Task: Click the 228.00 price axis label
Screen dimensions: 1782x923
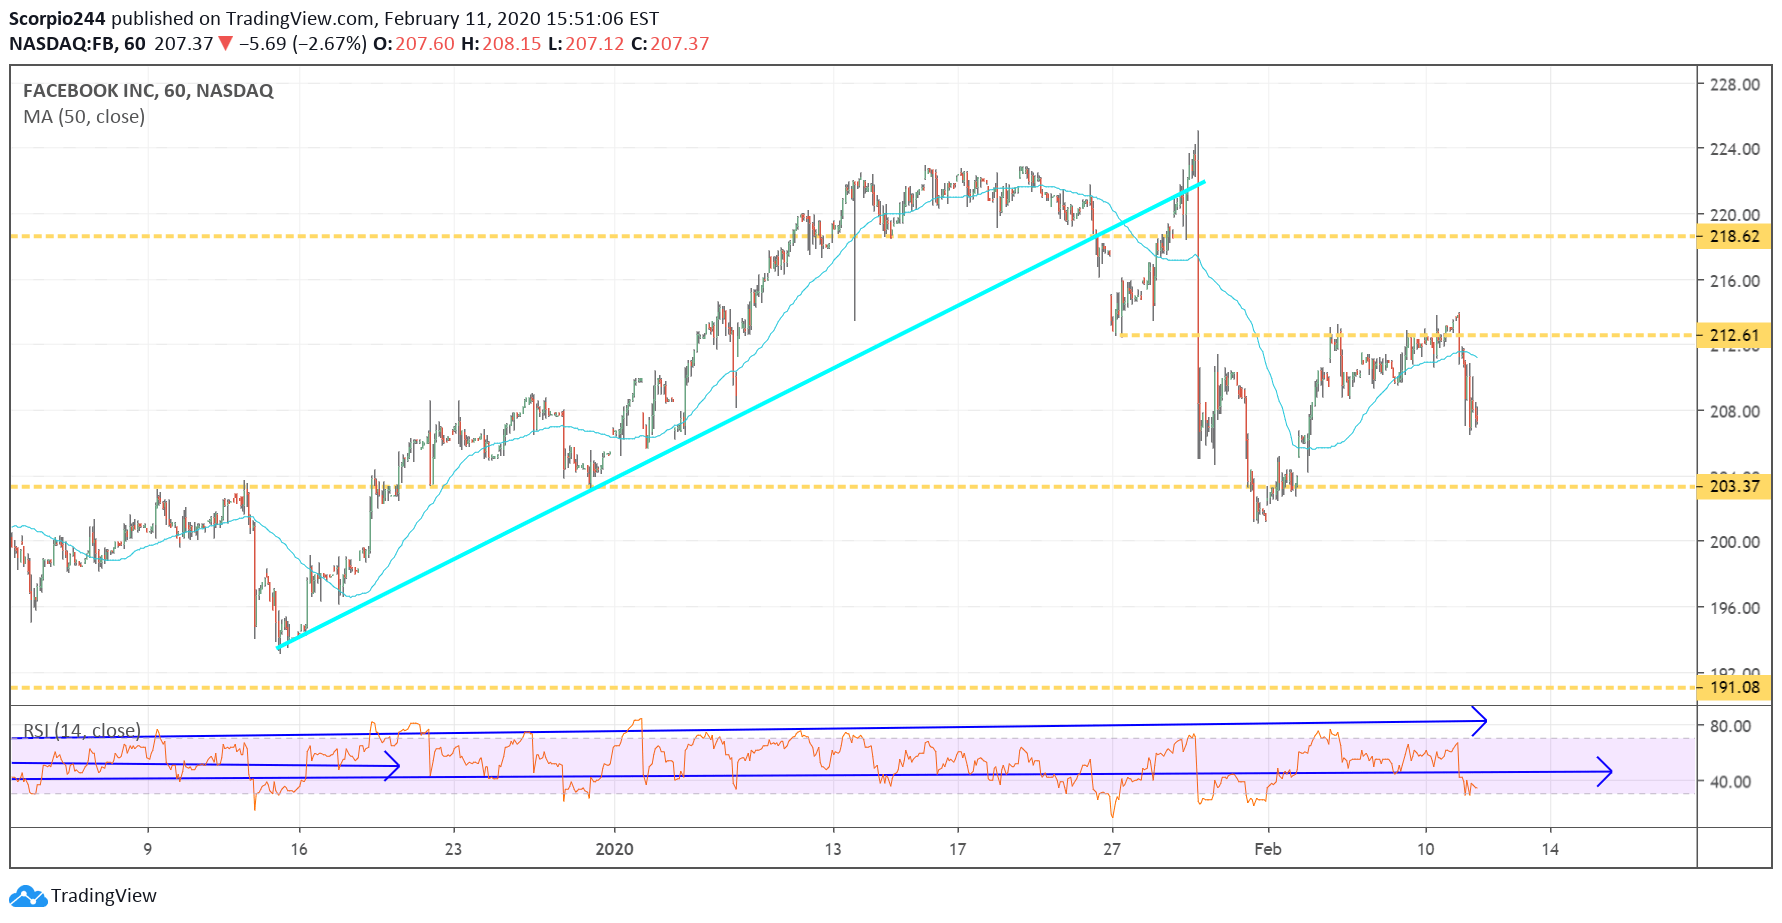Action: click(1735, 85)
